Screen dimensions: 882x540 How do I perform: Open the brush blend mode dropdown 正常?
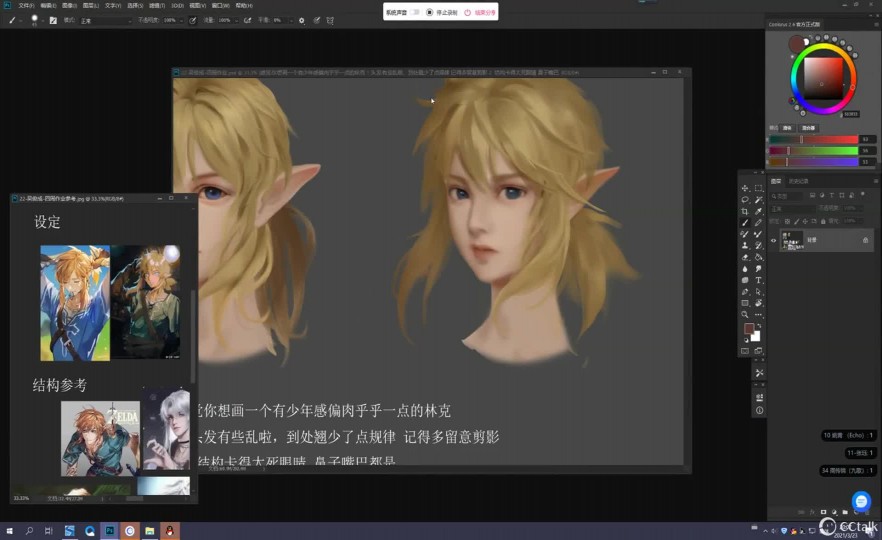click(105, 21)
